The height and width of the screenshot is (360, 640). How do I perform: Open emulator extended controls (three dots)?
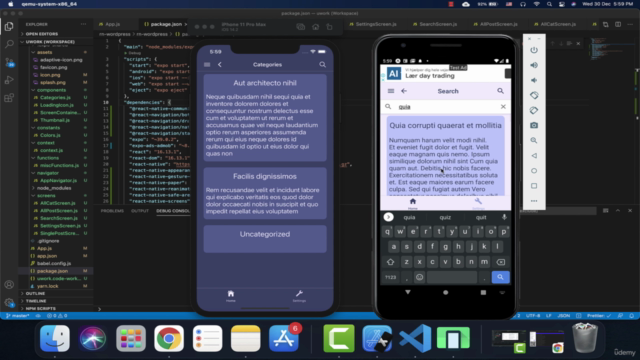coord(534,201)
